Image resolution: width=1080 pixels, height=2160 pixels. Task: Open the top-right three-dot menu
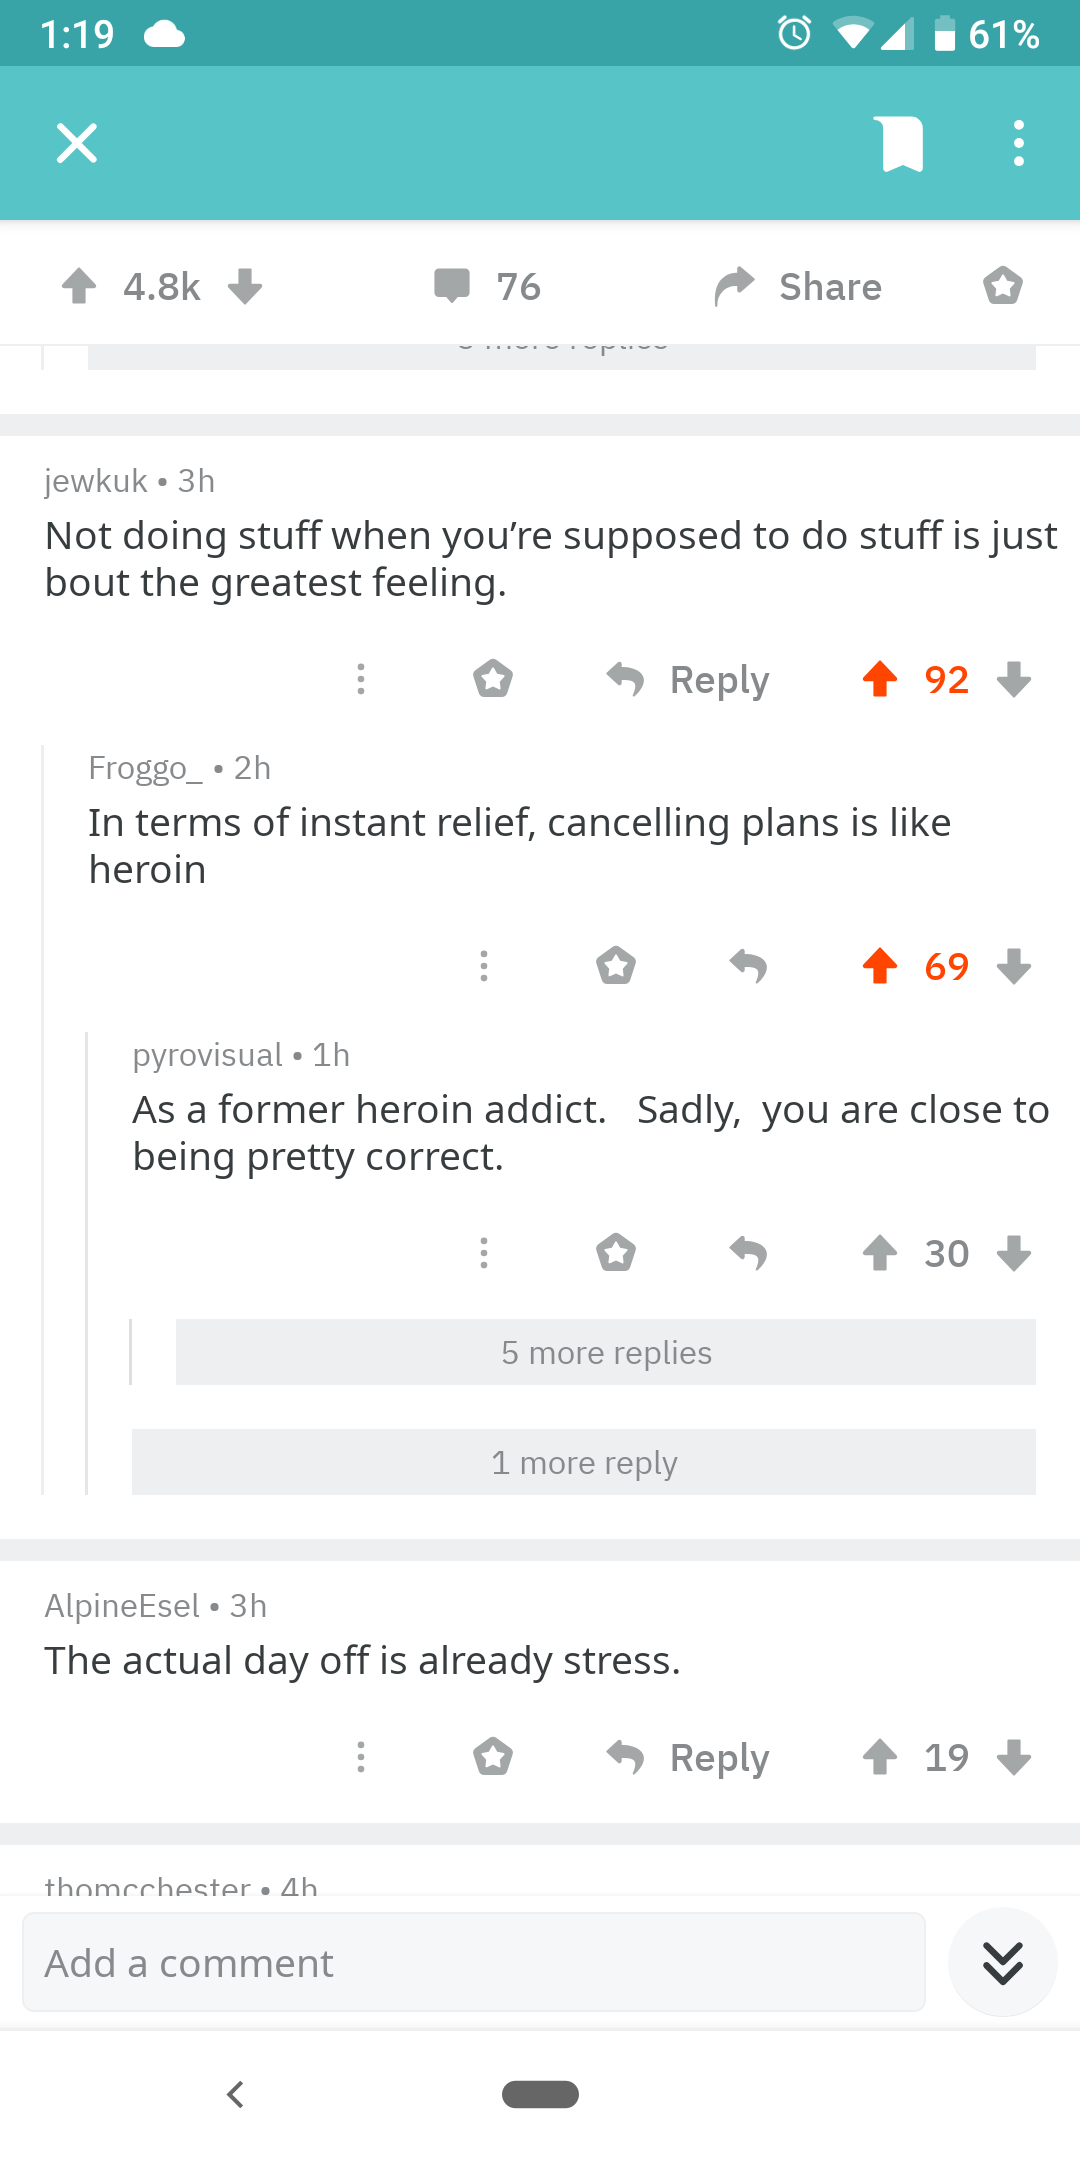click(1018, 142)
